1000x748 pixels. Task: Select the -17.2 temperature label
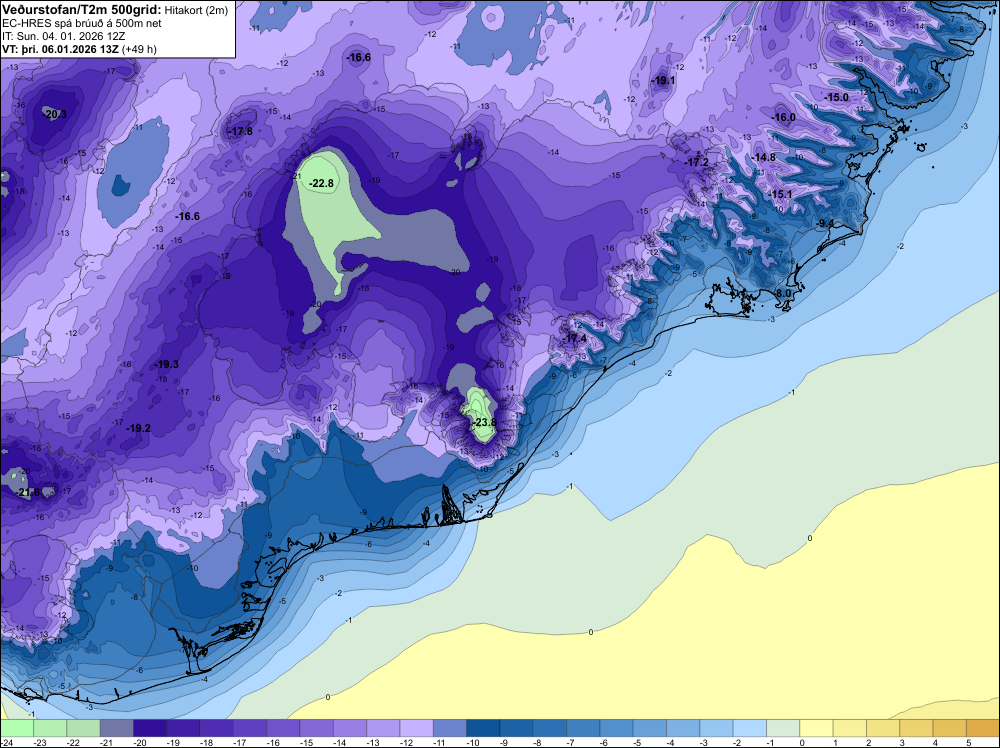[x=696, y=163]
